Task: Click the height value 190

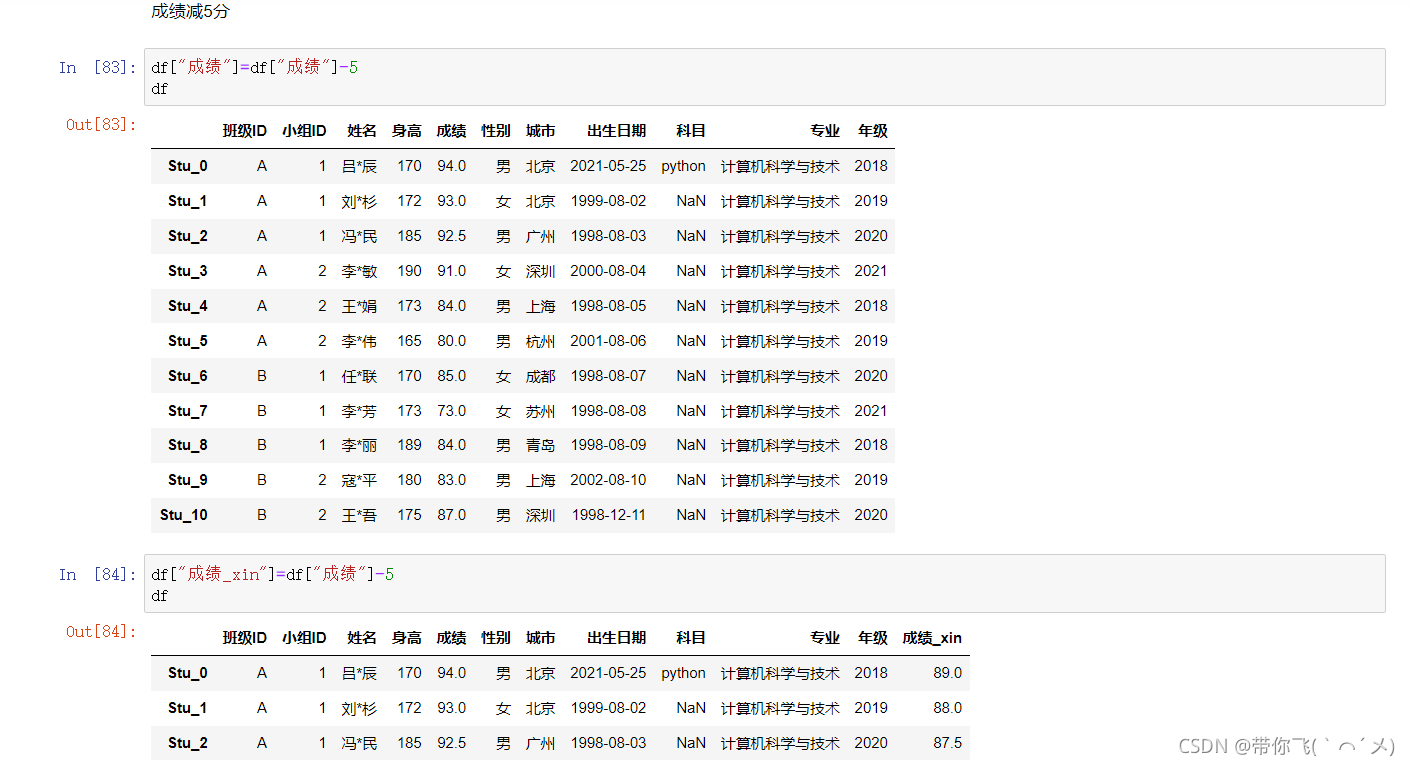Action: pyautogui.click(x=409, y=271)
